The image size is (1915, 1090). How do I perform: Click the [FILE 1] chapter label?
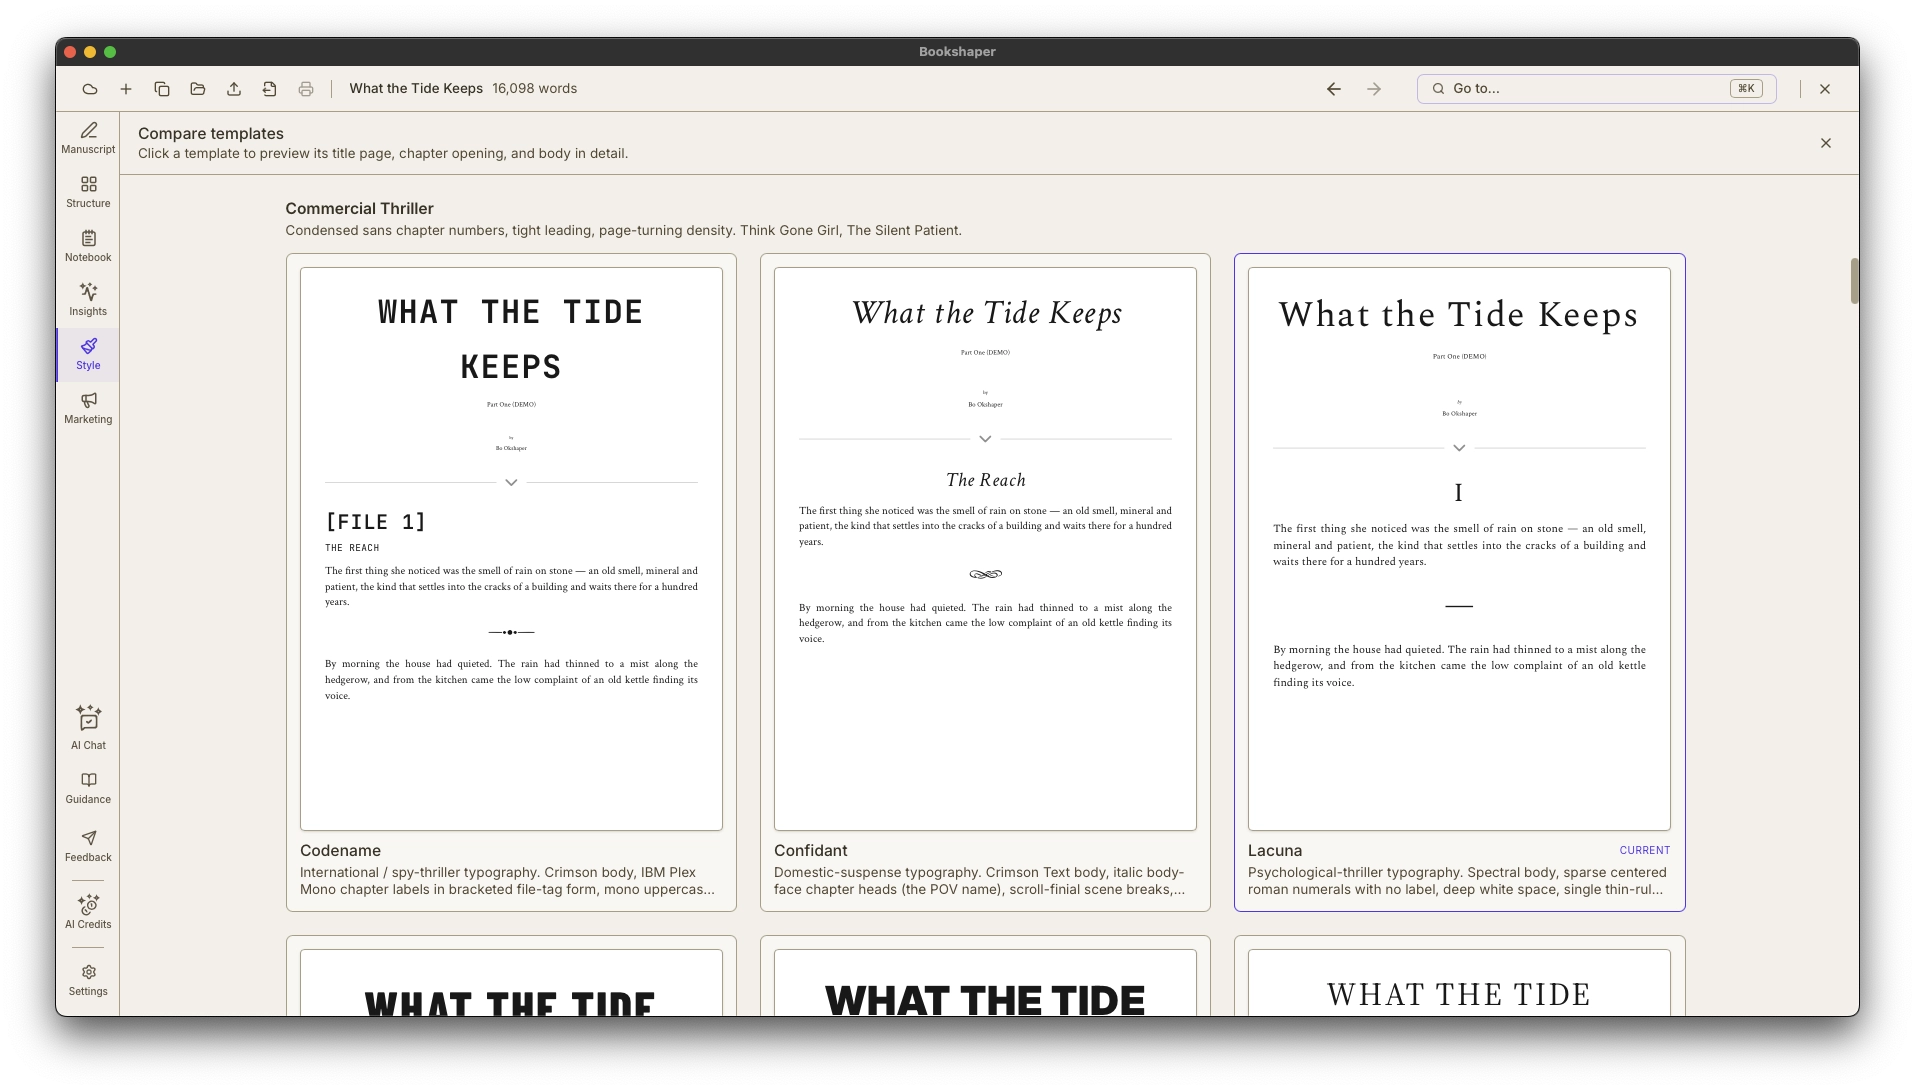375,522
